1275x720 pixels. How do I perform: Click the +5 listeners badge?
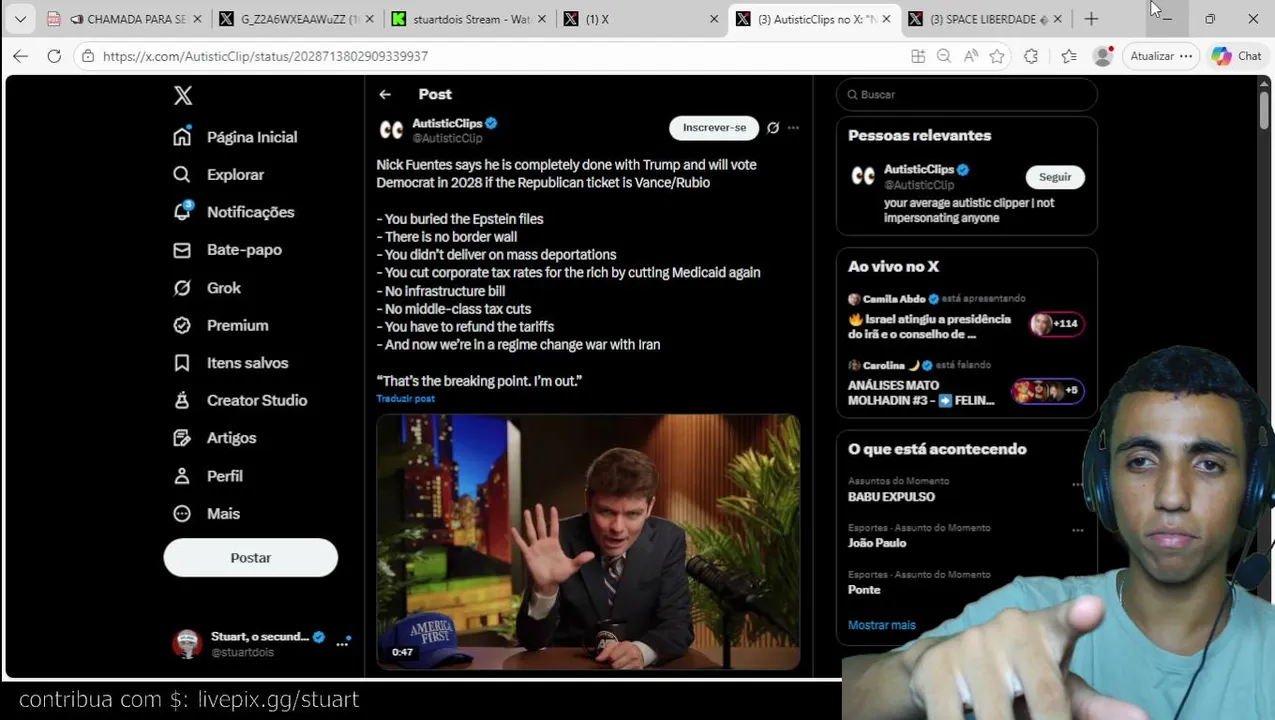(1048, 390)
